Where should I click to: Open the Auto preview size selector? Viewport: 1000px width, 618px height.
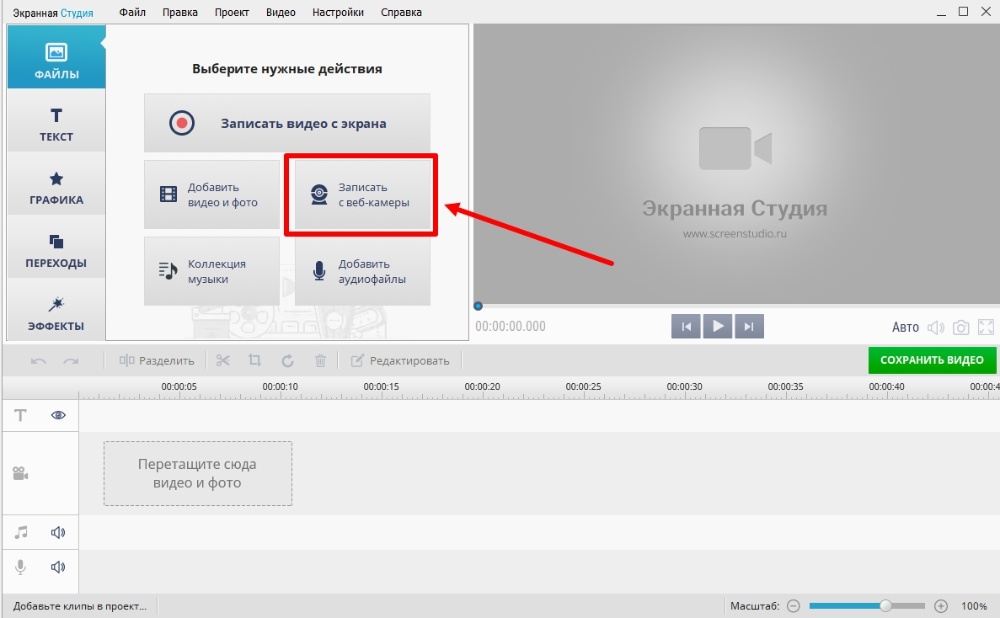click(905, 327)
